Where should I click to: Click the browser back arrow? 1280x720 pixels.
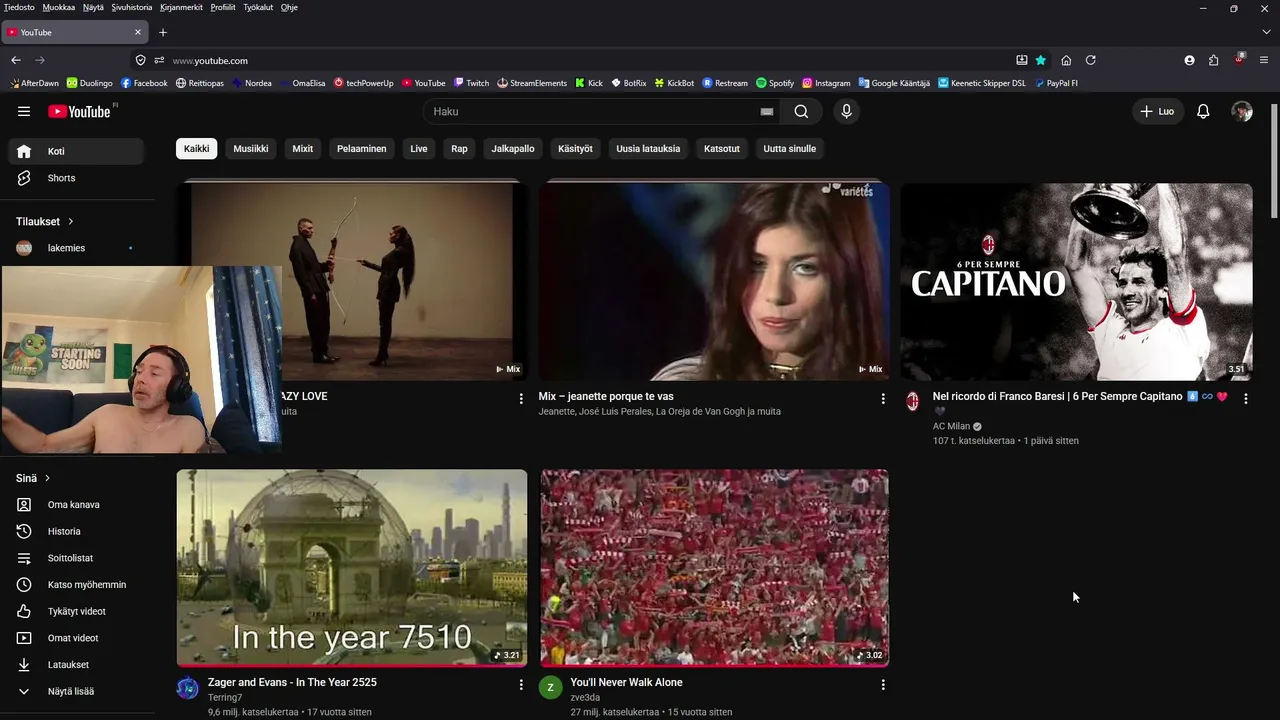click(16, 60)
